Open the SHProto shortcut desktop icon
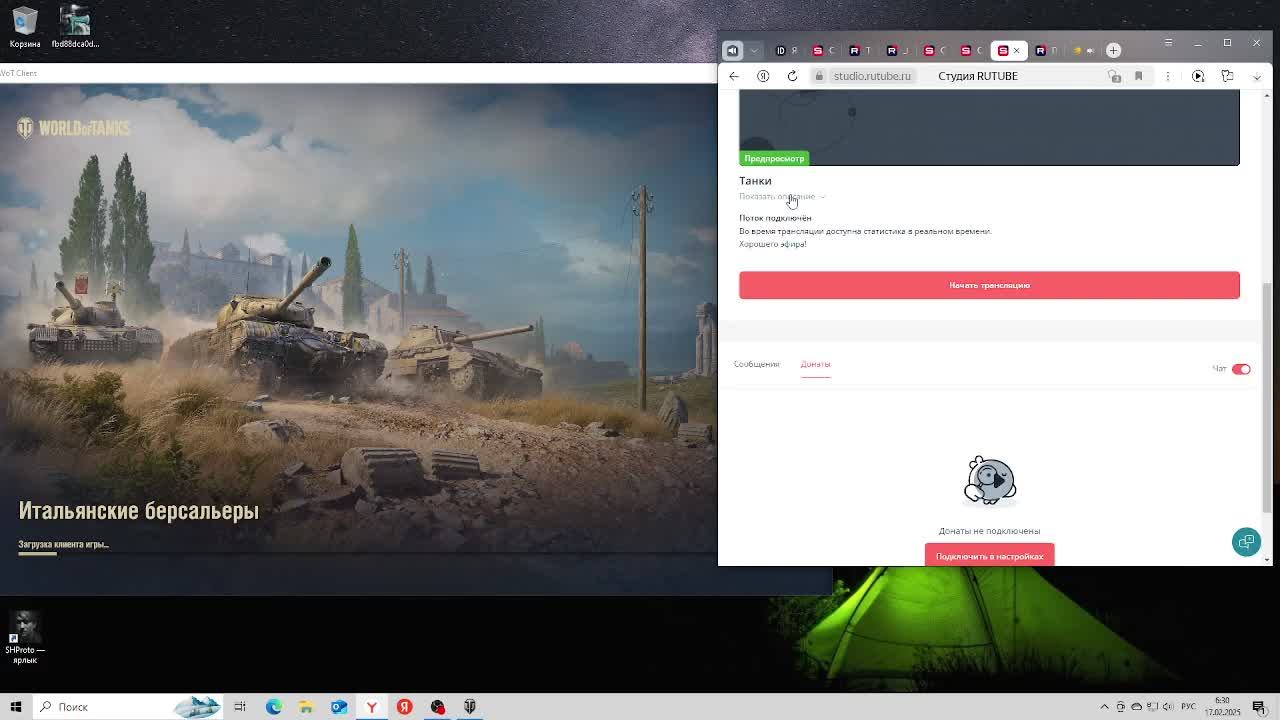The width and height of the screenshot is (1280, 720). coord(25,637)
